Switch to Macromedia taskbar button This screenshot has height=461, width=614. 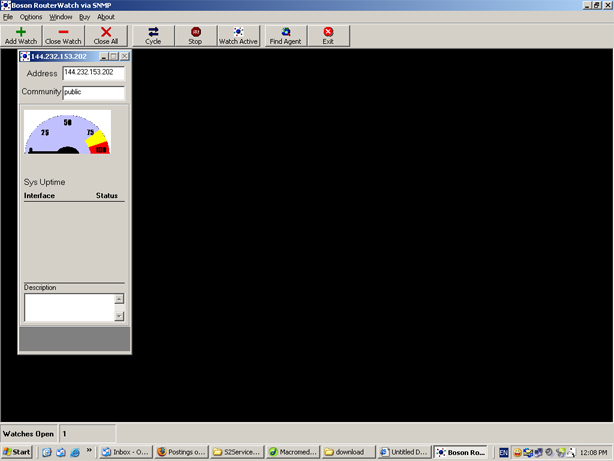pyautogui.click(x=293, y=452)
